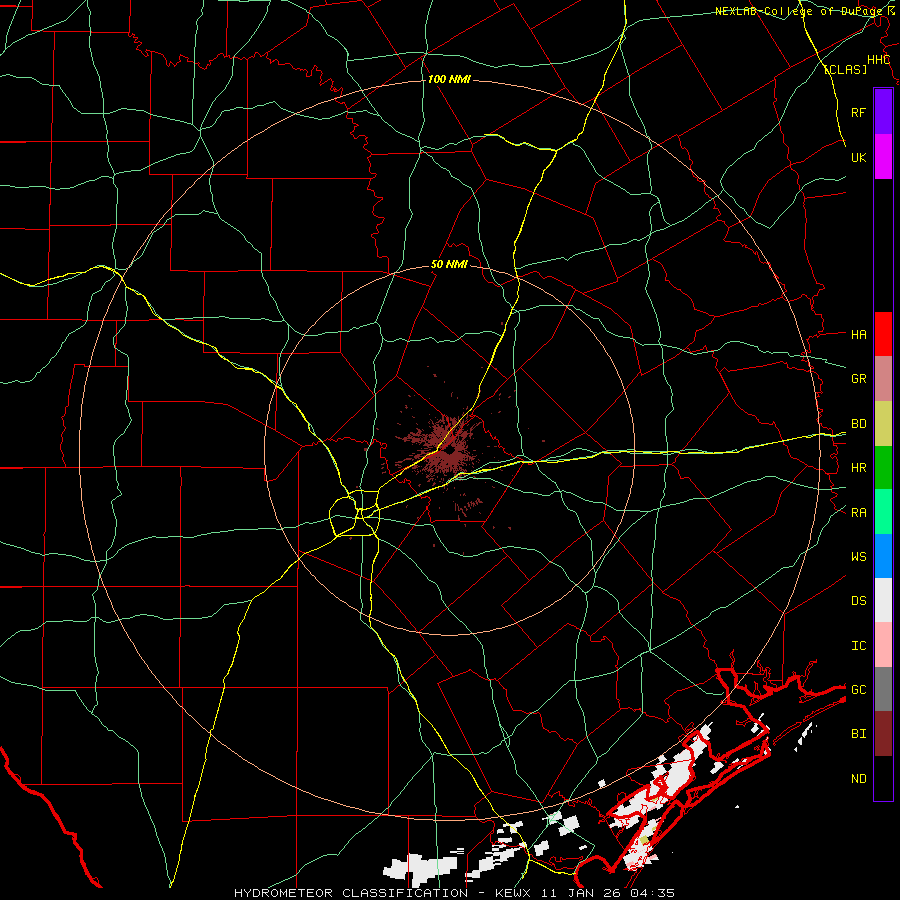Click the 'RF' legend label
The image size is (900, 900).
click(x=858, y=112)
